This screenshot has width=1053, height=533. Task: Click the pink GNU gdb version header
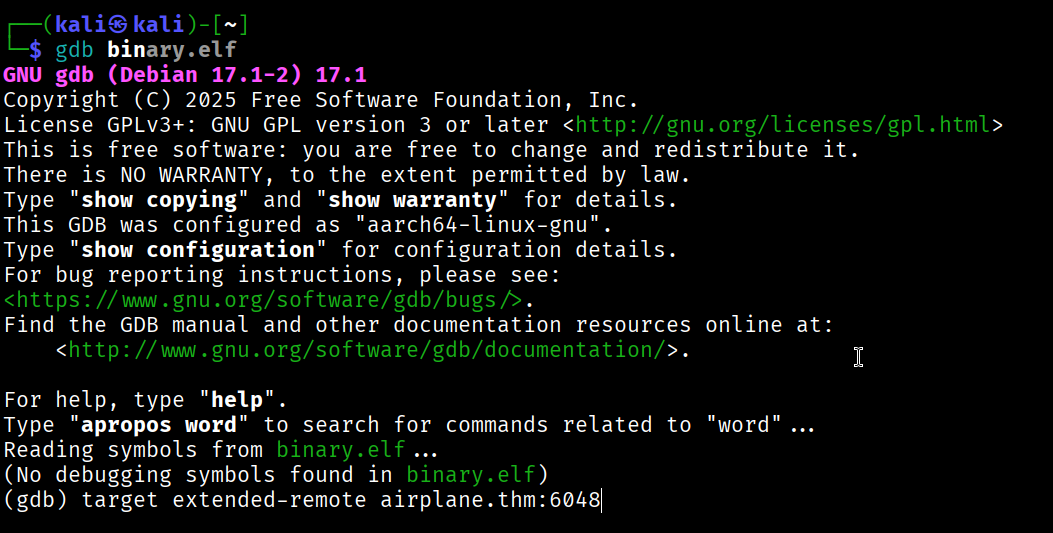tap(185, 75)
